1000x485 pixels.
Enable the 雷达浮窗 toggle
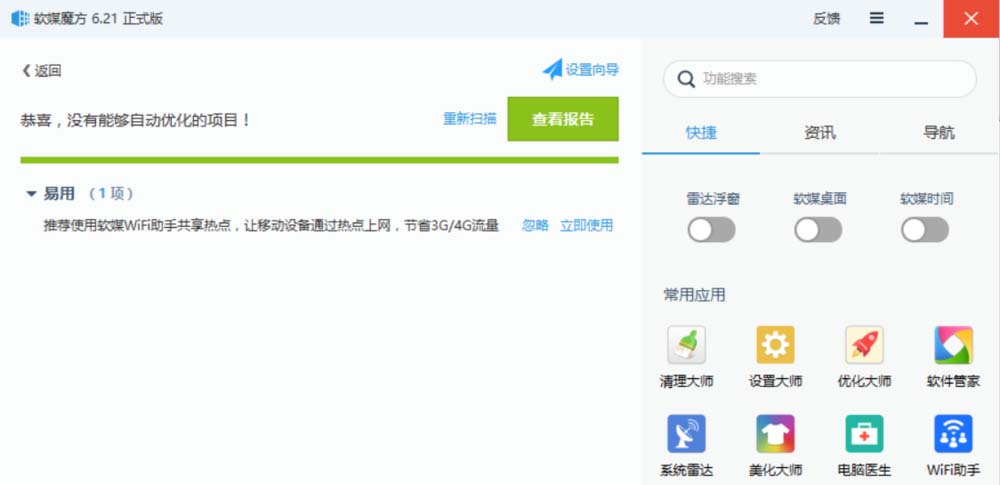pos(712,230)
